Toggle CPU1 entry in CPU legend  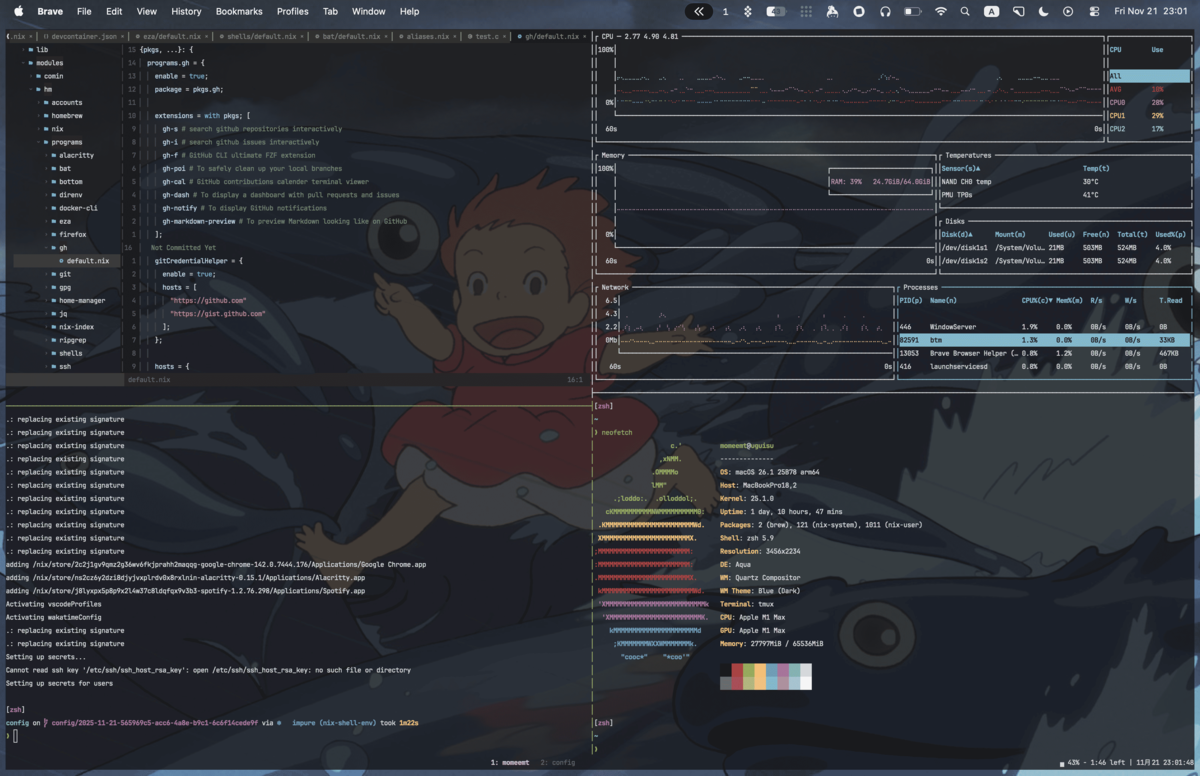(x=1150, y=115)
